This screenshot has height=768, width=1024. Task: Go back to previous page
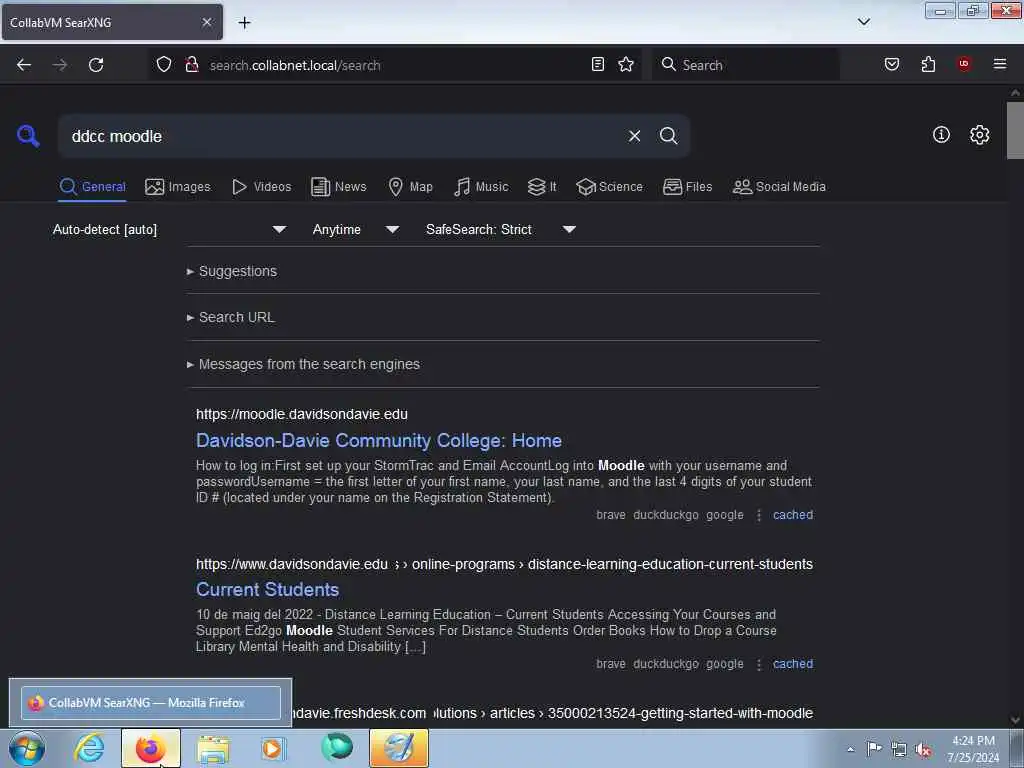pyautogui.click(x=24, y=65)
